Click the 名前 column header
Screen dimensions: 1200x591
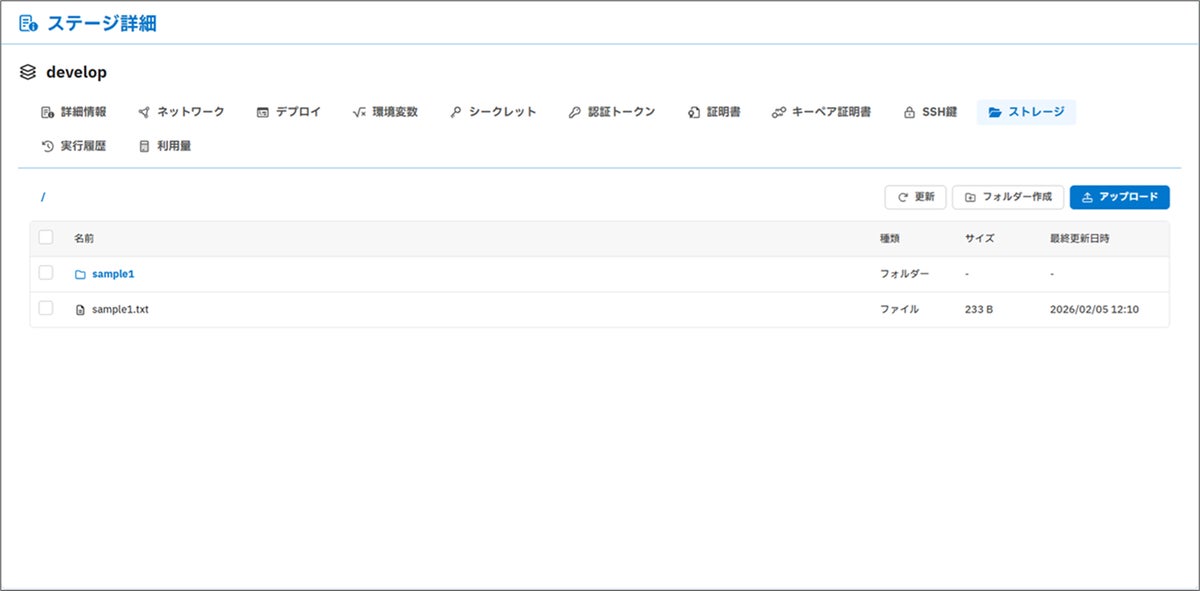(x=84, y=239)
